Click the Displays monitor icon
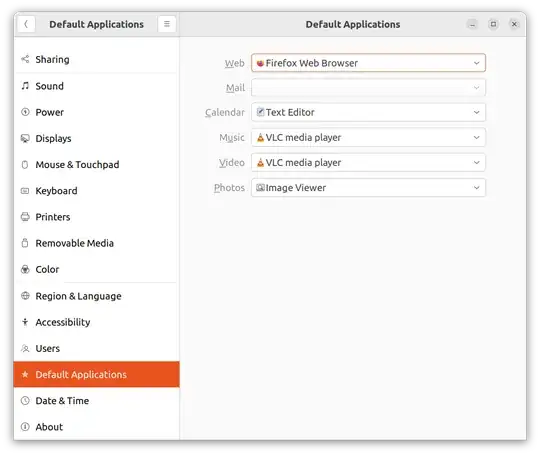Viewport: 540px width, 455px height. [25, 138]
